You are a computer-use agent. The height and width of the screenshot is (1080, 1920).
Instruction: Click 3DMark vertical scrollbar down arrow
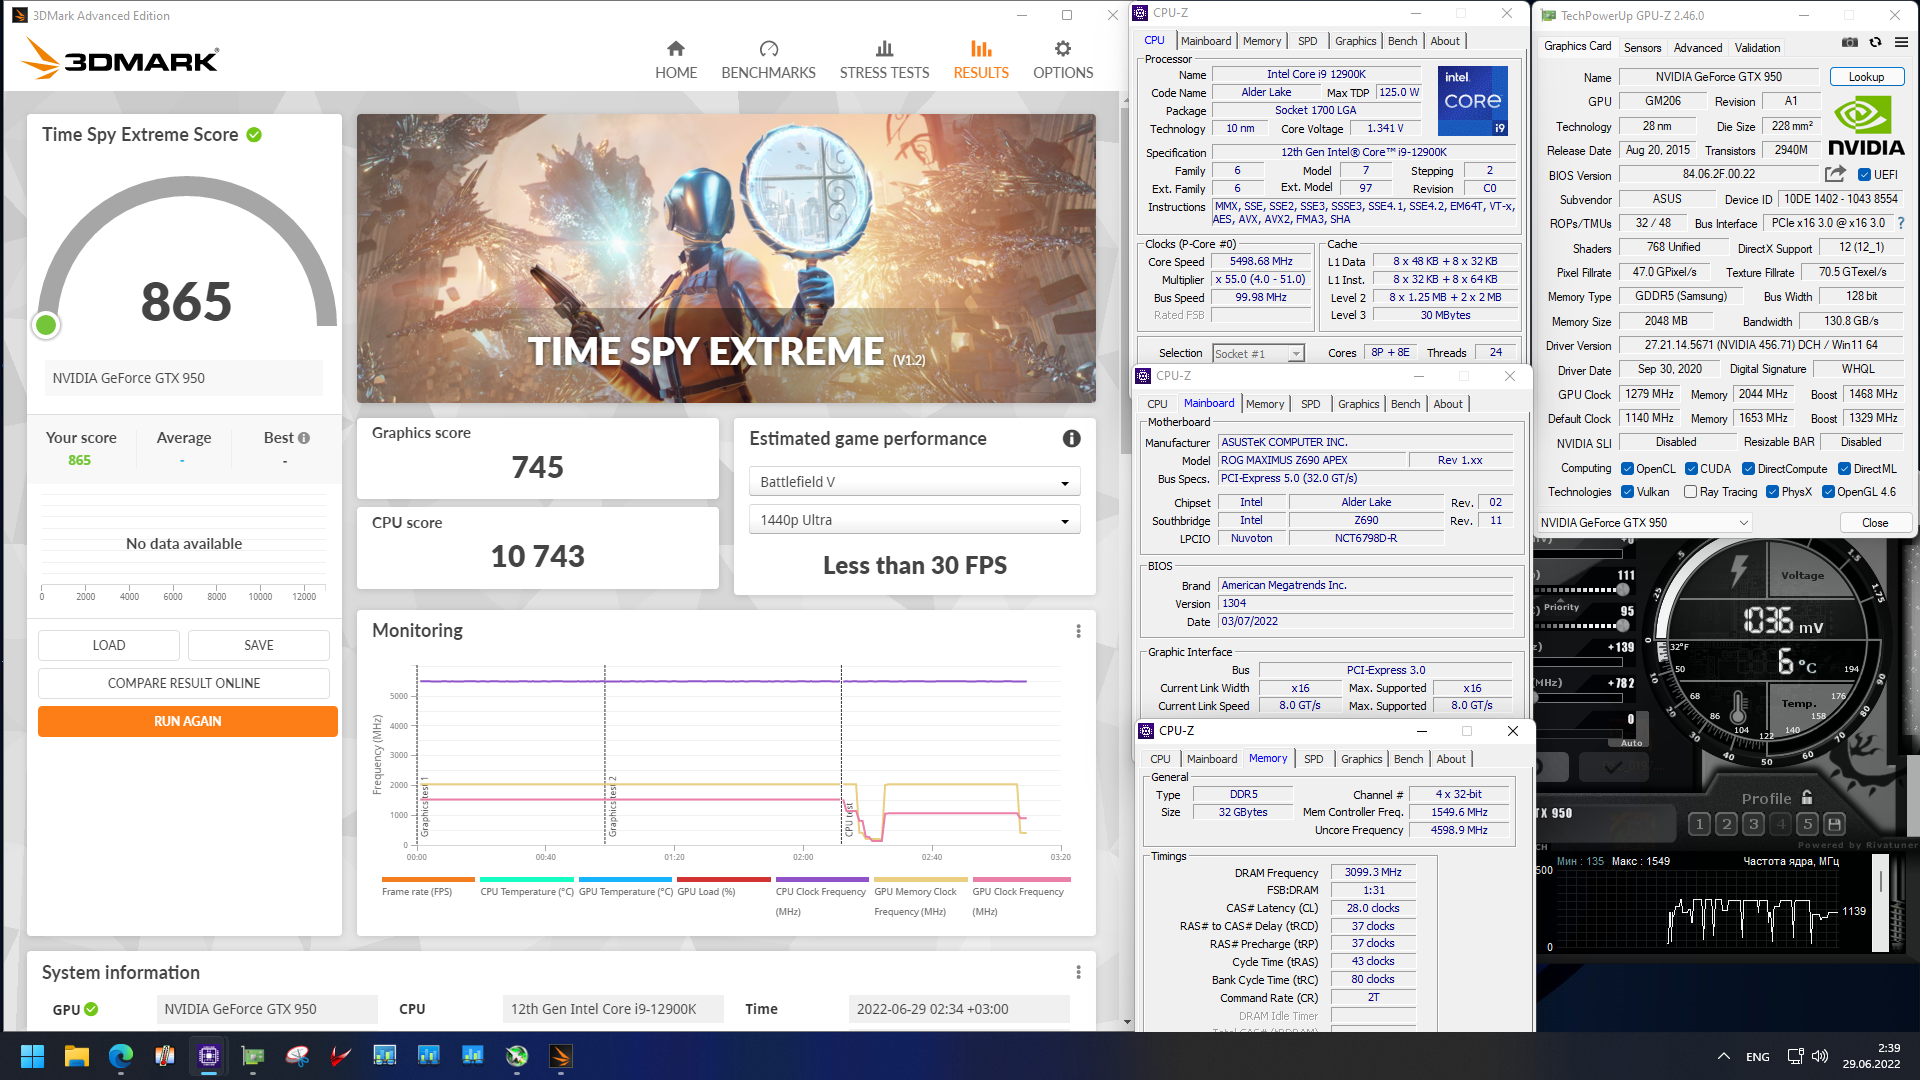[x=1127, y=1022]
